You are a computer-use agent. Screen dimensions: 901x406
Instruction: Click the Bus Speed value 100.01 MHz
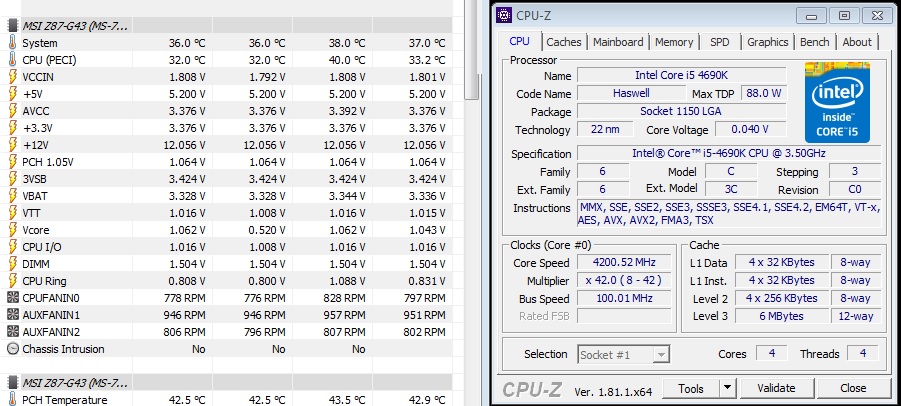pyautogui.click(x=625, y=298)
